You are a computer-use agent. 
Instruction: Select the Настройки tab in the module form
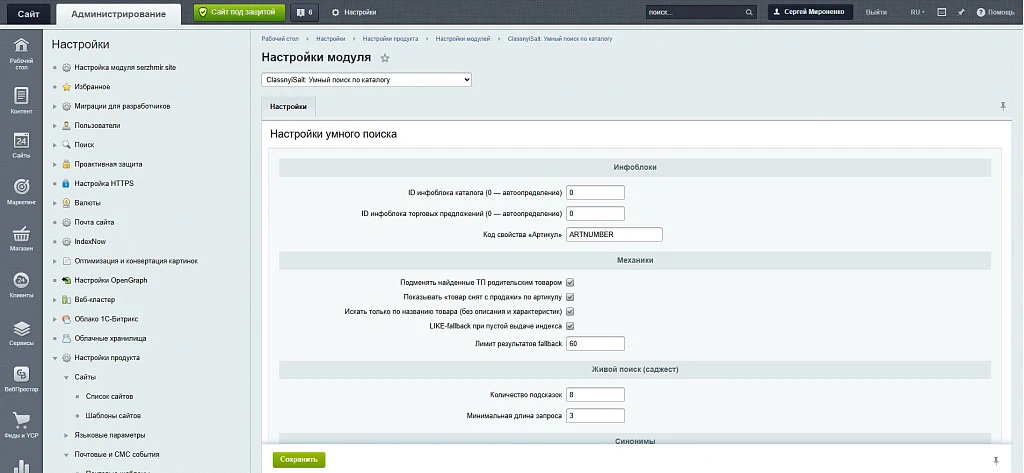(288, 106)
